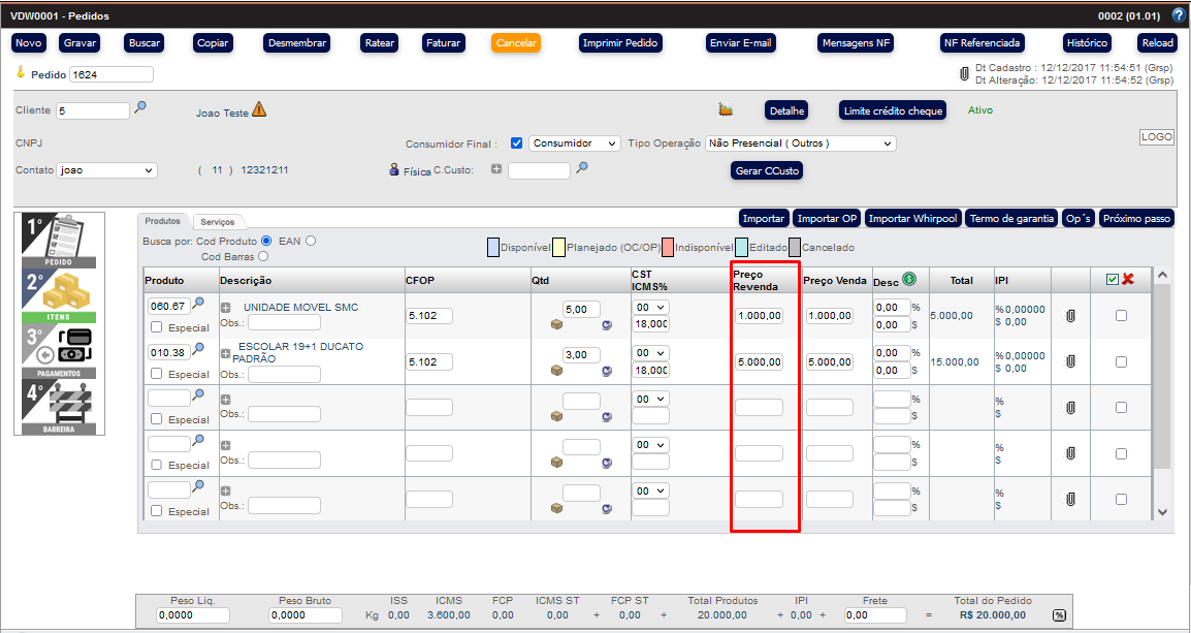The height and width of the screenshot is (633, 1191).
Task: Select the EAN search radio button
Action: click(311, 241)
